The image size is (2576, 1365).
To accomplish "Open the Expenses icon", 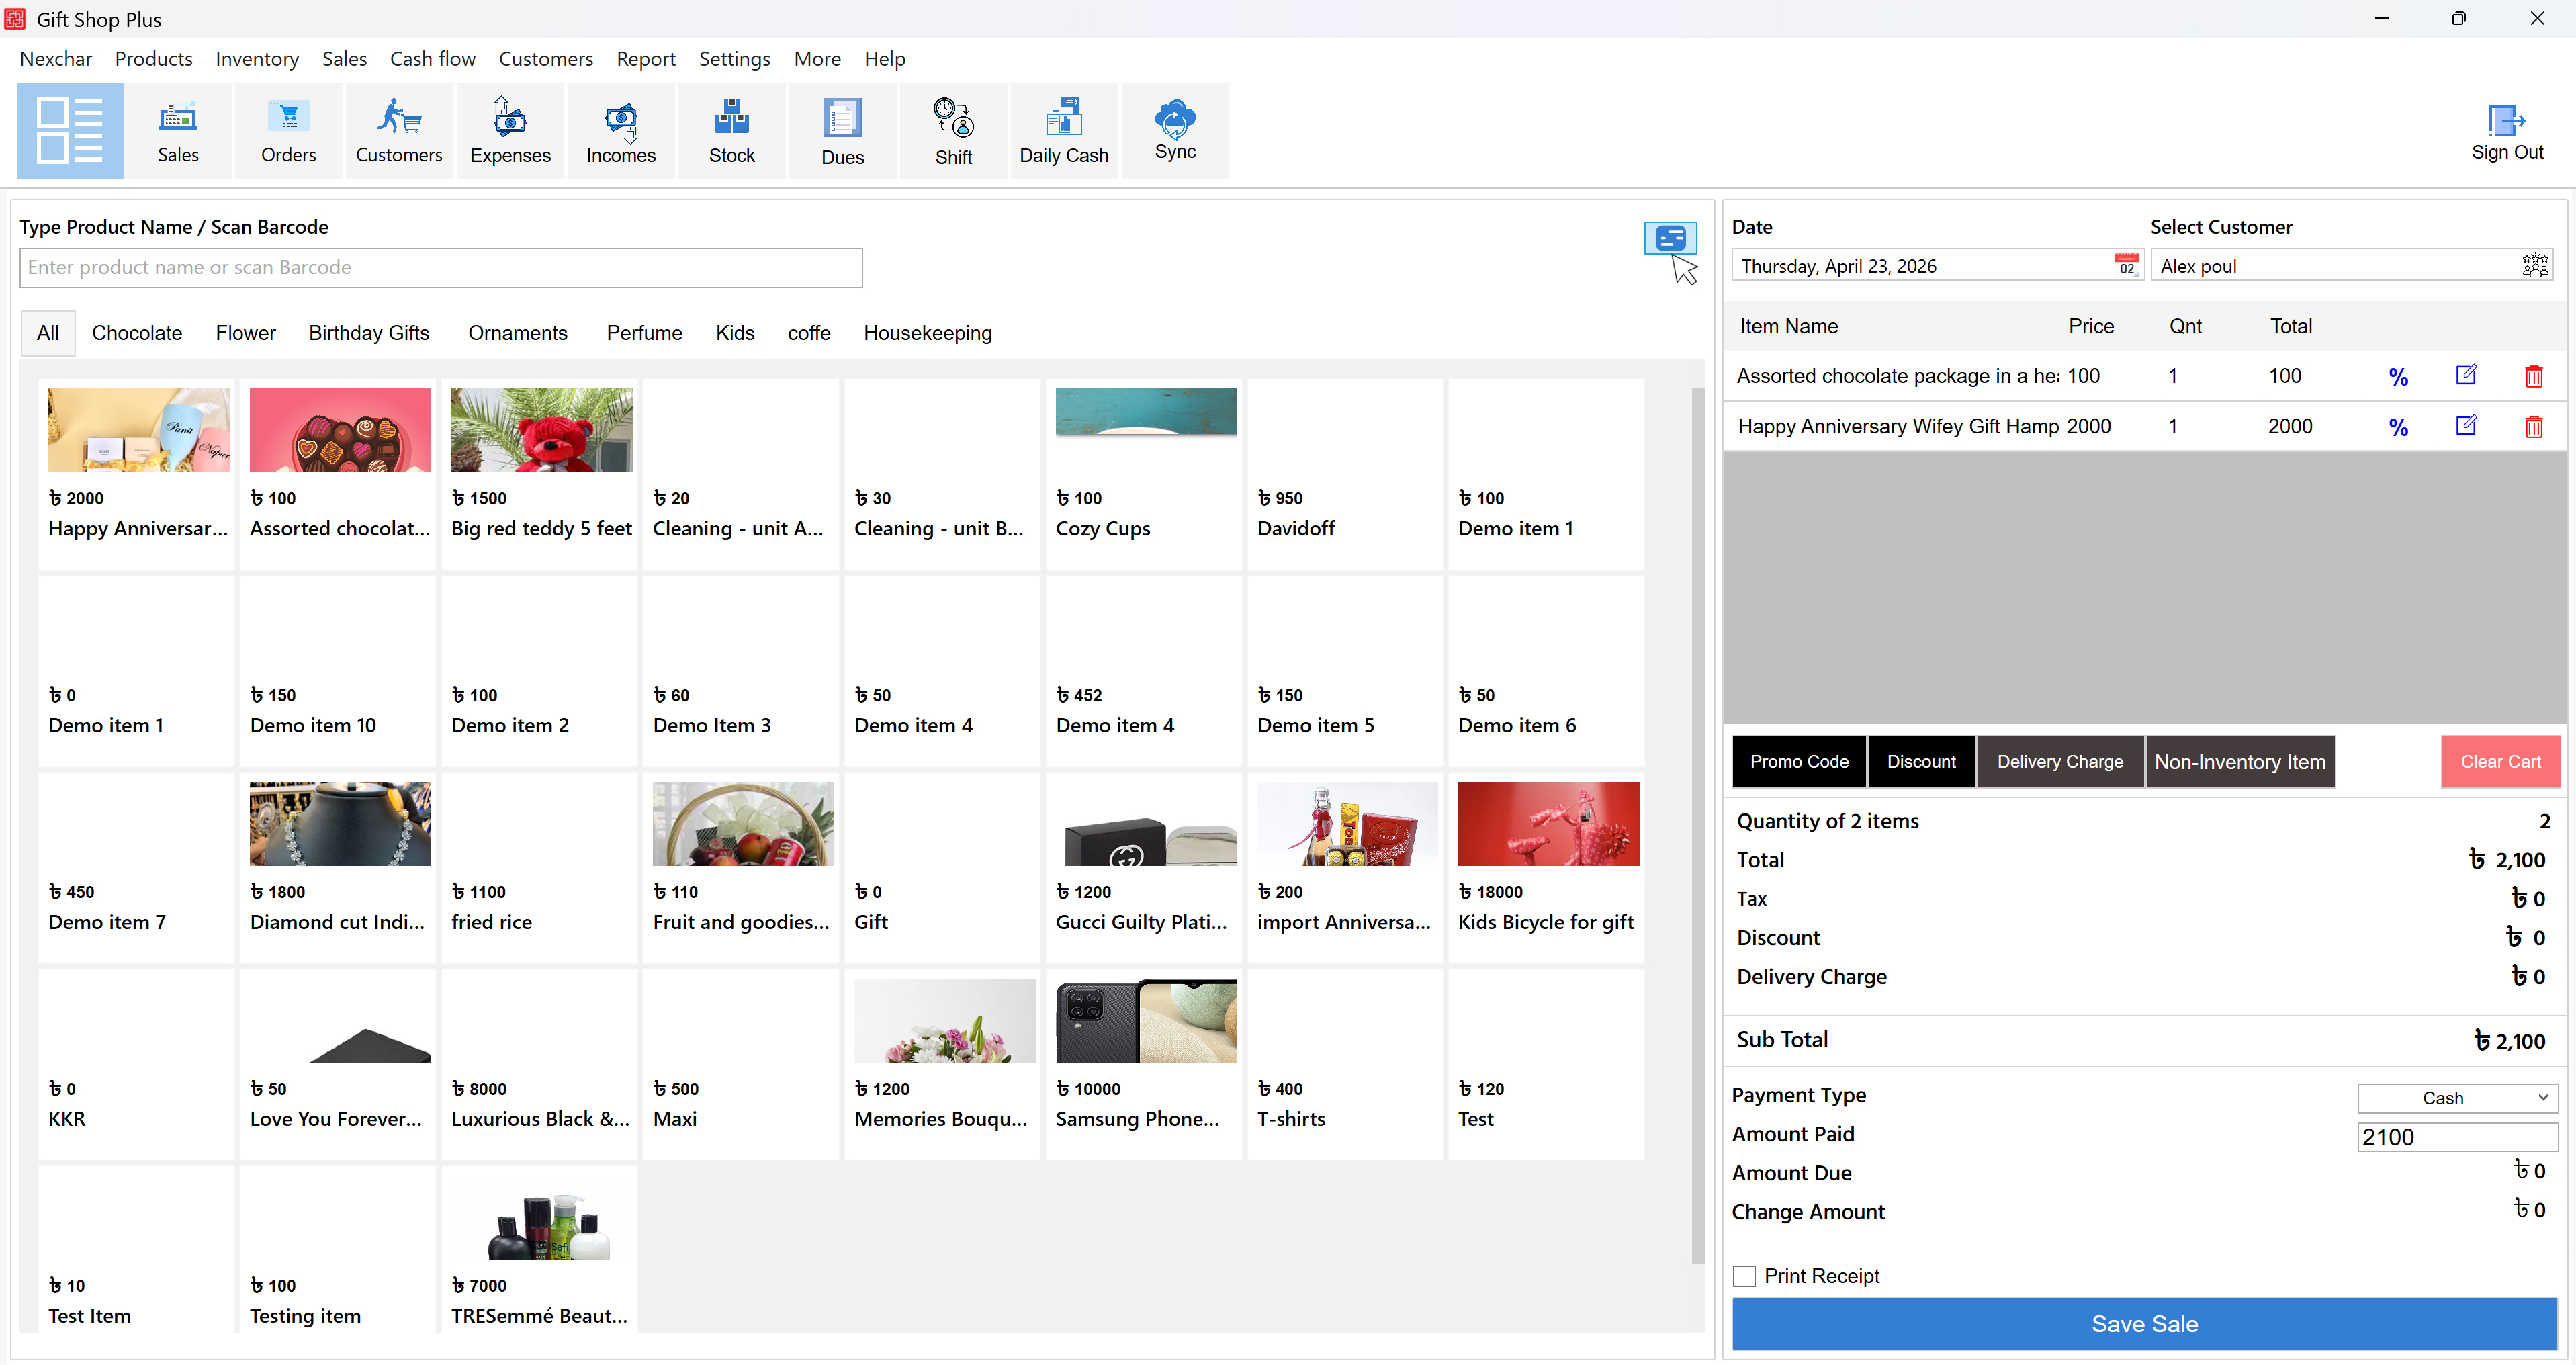I will point(510,130).
